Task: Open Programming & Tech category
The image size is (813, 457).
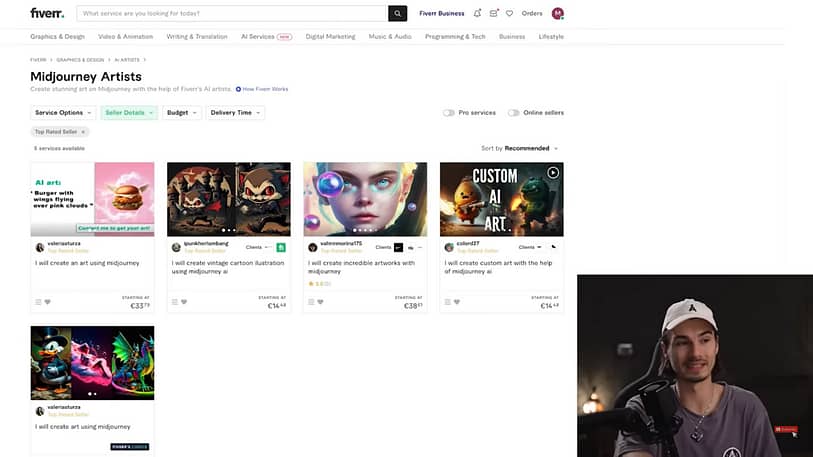Action: (455, 37)
